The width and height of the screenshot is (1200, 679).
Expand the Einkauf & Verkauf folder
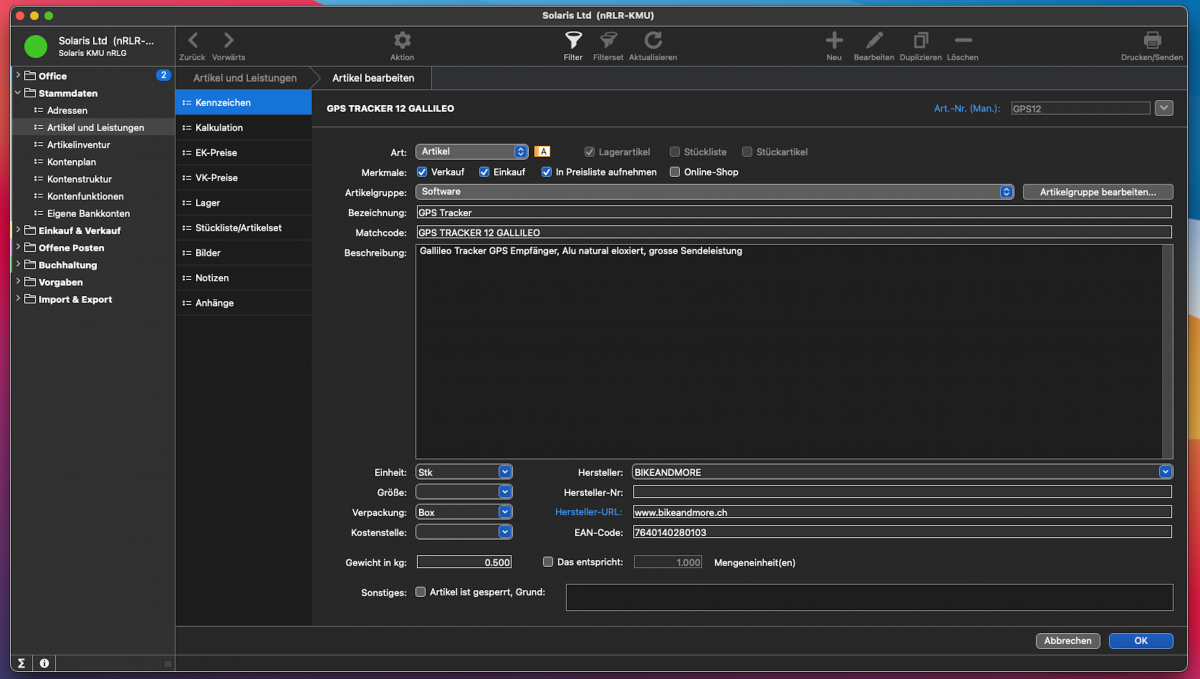tap(18, 231)
